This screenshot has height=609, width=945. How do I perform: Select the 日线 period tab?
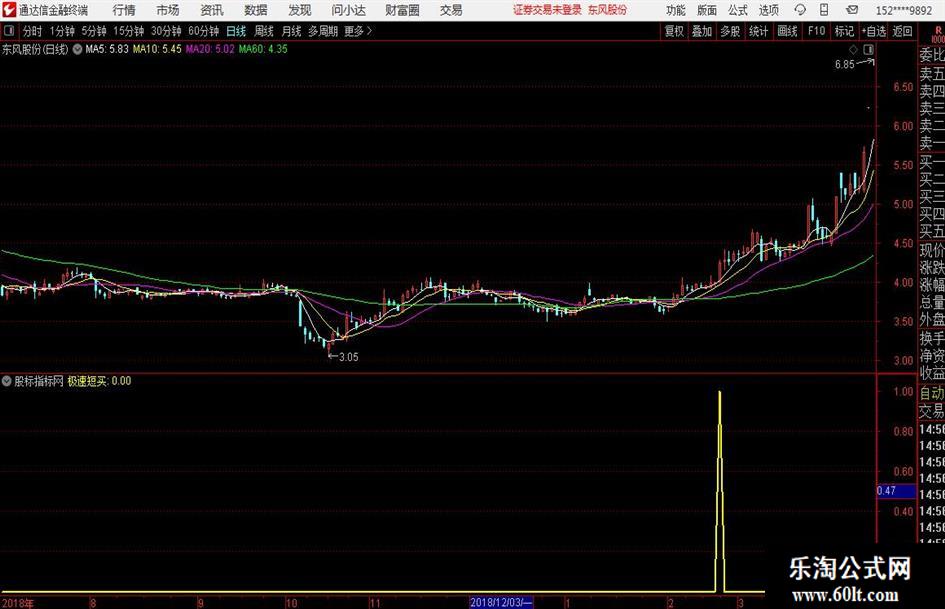[x=236, y=31]
